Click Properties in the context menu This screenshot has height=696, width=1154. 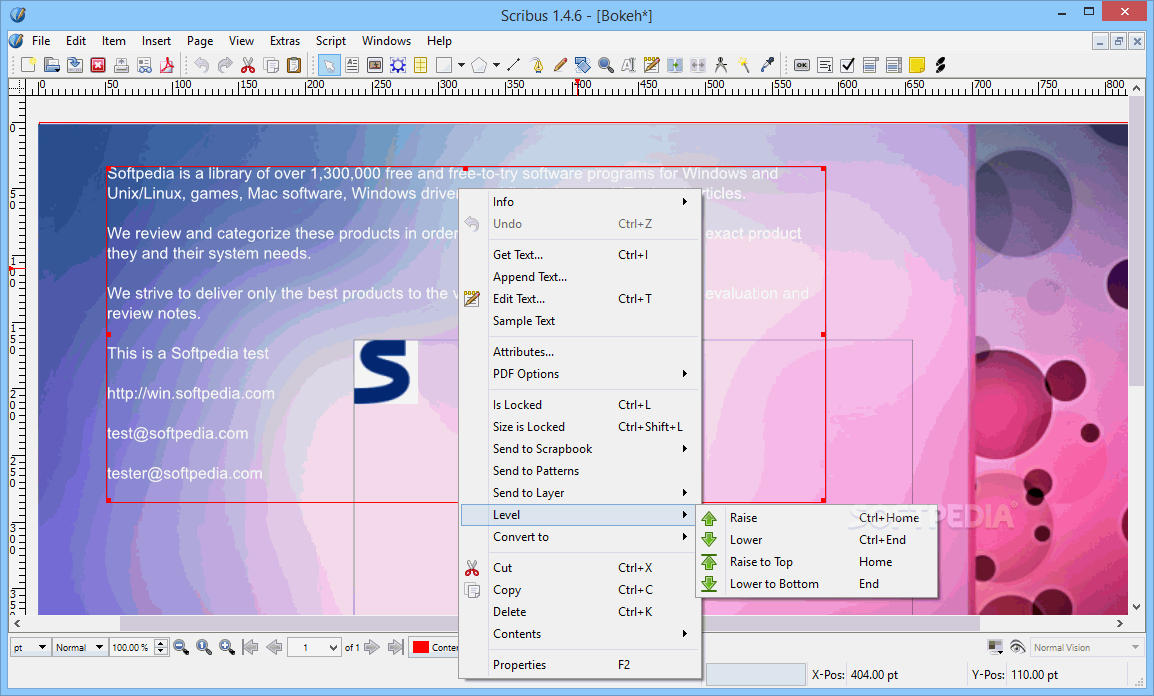(x=580, y=665)
